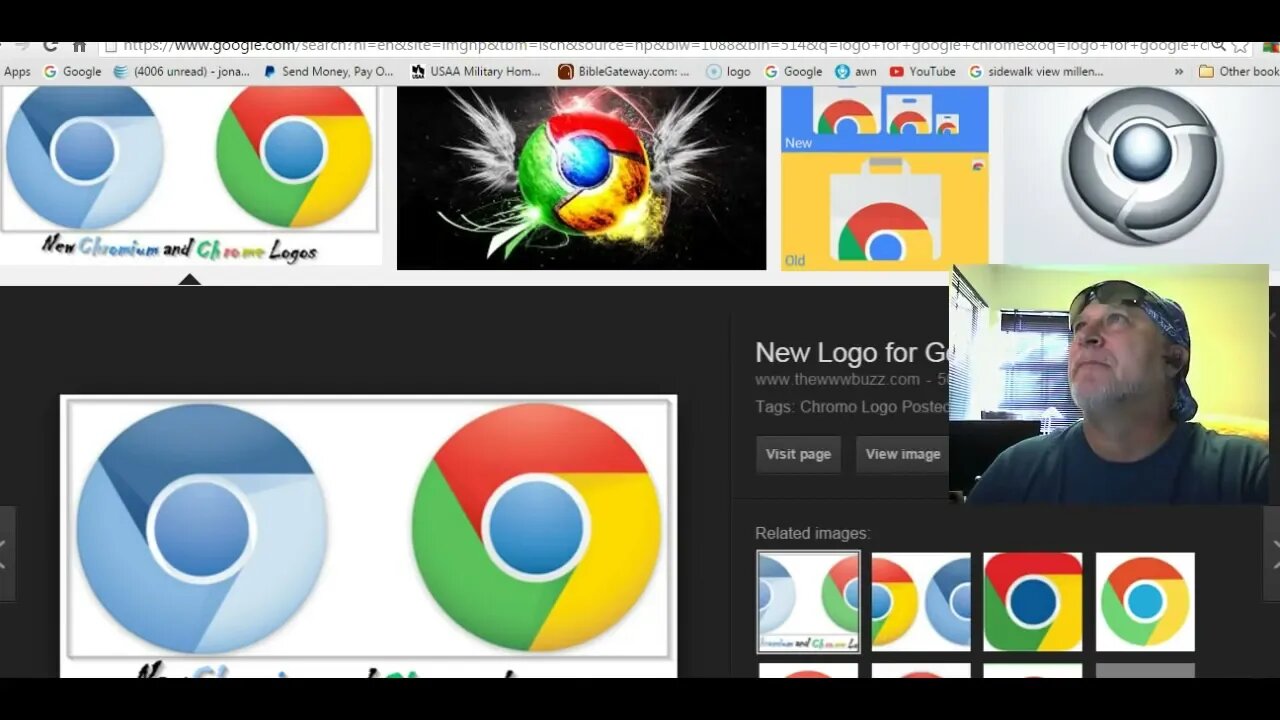Select second related image, Chrome beside Chromium
The height and width of the screenshot is (720, 1280).
click(921, 602)
